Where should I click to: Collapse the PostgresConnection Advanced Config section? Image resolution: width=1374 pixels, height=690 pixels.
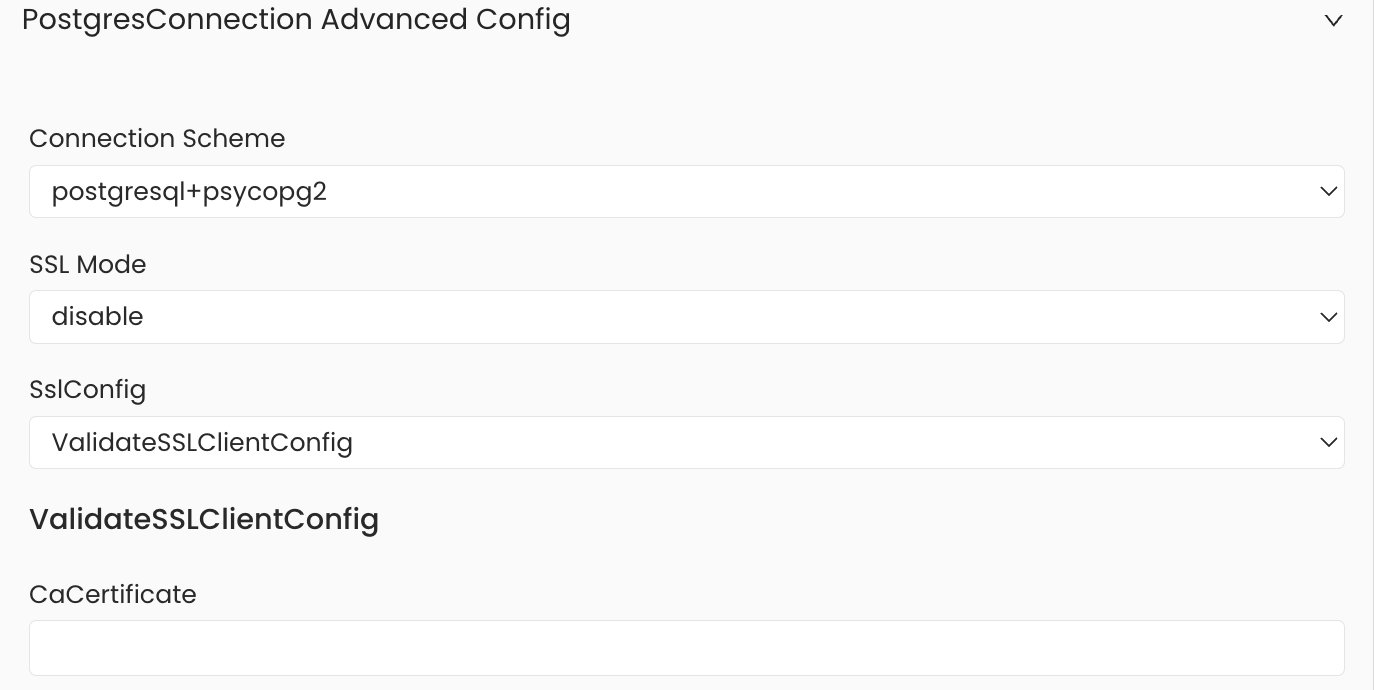(1334, 20)
